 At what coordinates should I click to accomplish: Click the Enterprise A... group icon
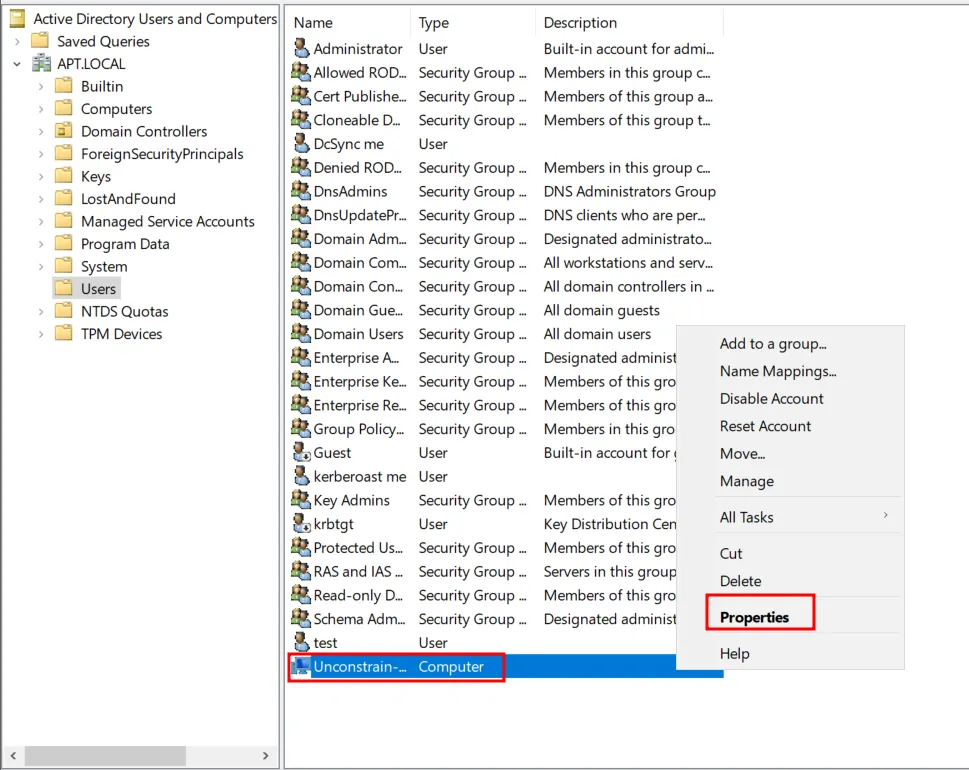pos(301,357)
